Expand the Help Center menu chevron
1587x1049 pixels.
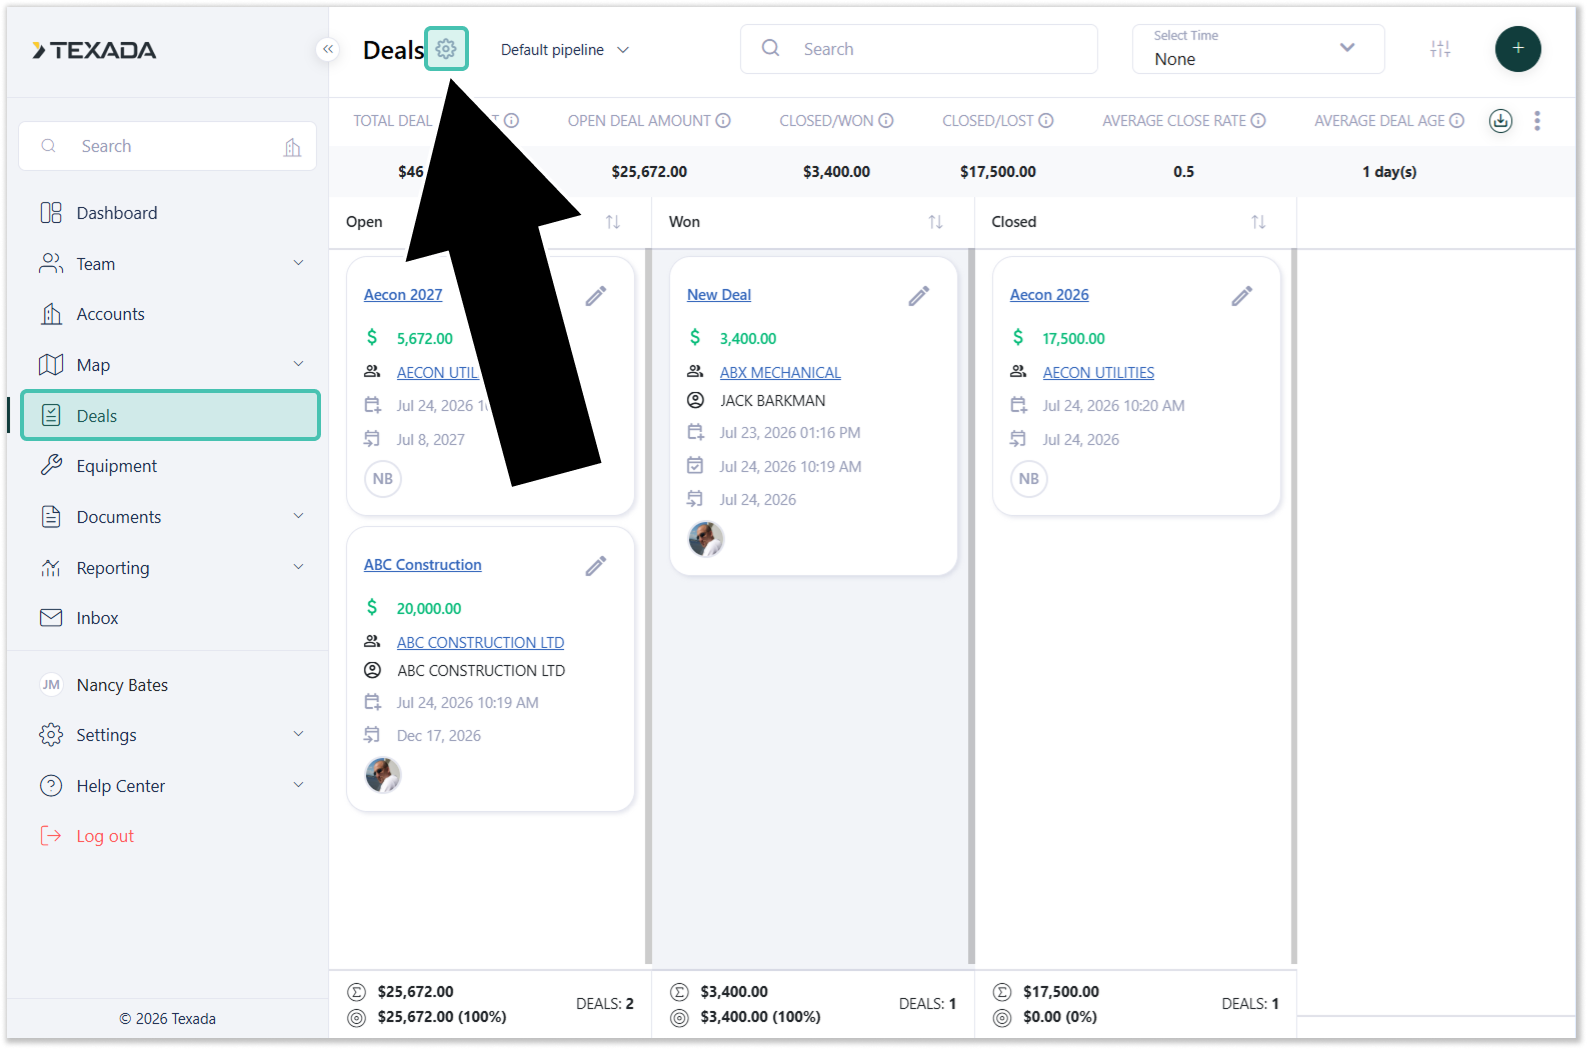(298, 785)
